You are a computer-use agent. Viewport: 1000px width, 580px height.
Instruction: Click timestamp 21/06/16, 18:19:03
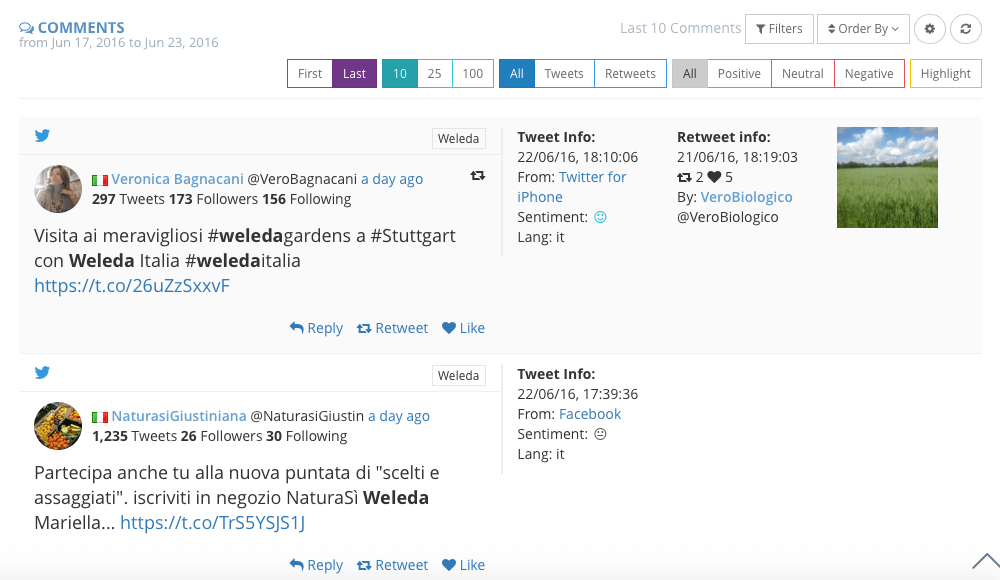[x=737, y=157]
